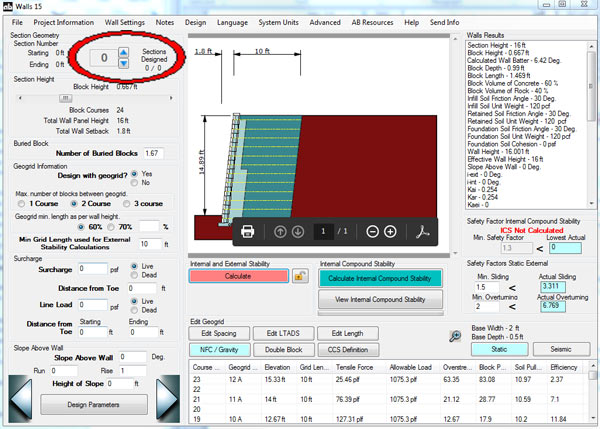Select No for Design with geogrid
This screenshot has height=429, width=600.
pyautogui.click(x=134, y=183)
